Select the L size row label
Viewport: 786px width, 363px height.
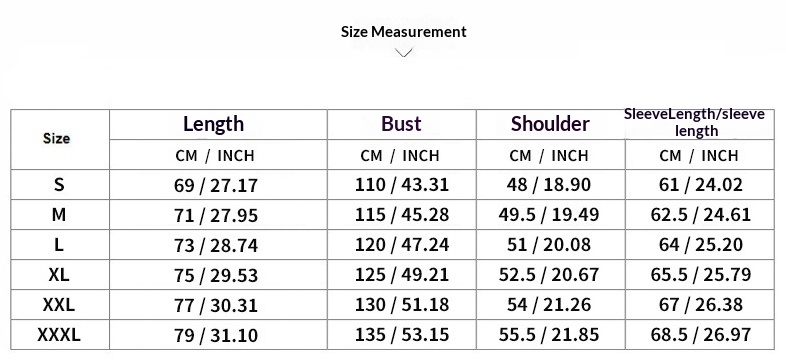tap(59, 245)
